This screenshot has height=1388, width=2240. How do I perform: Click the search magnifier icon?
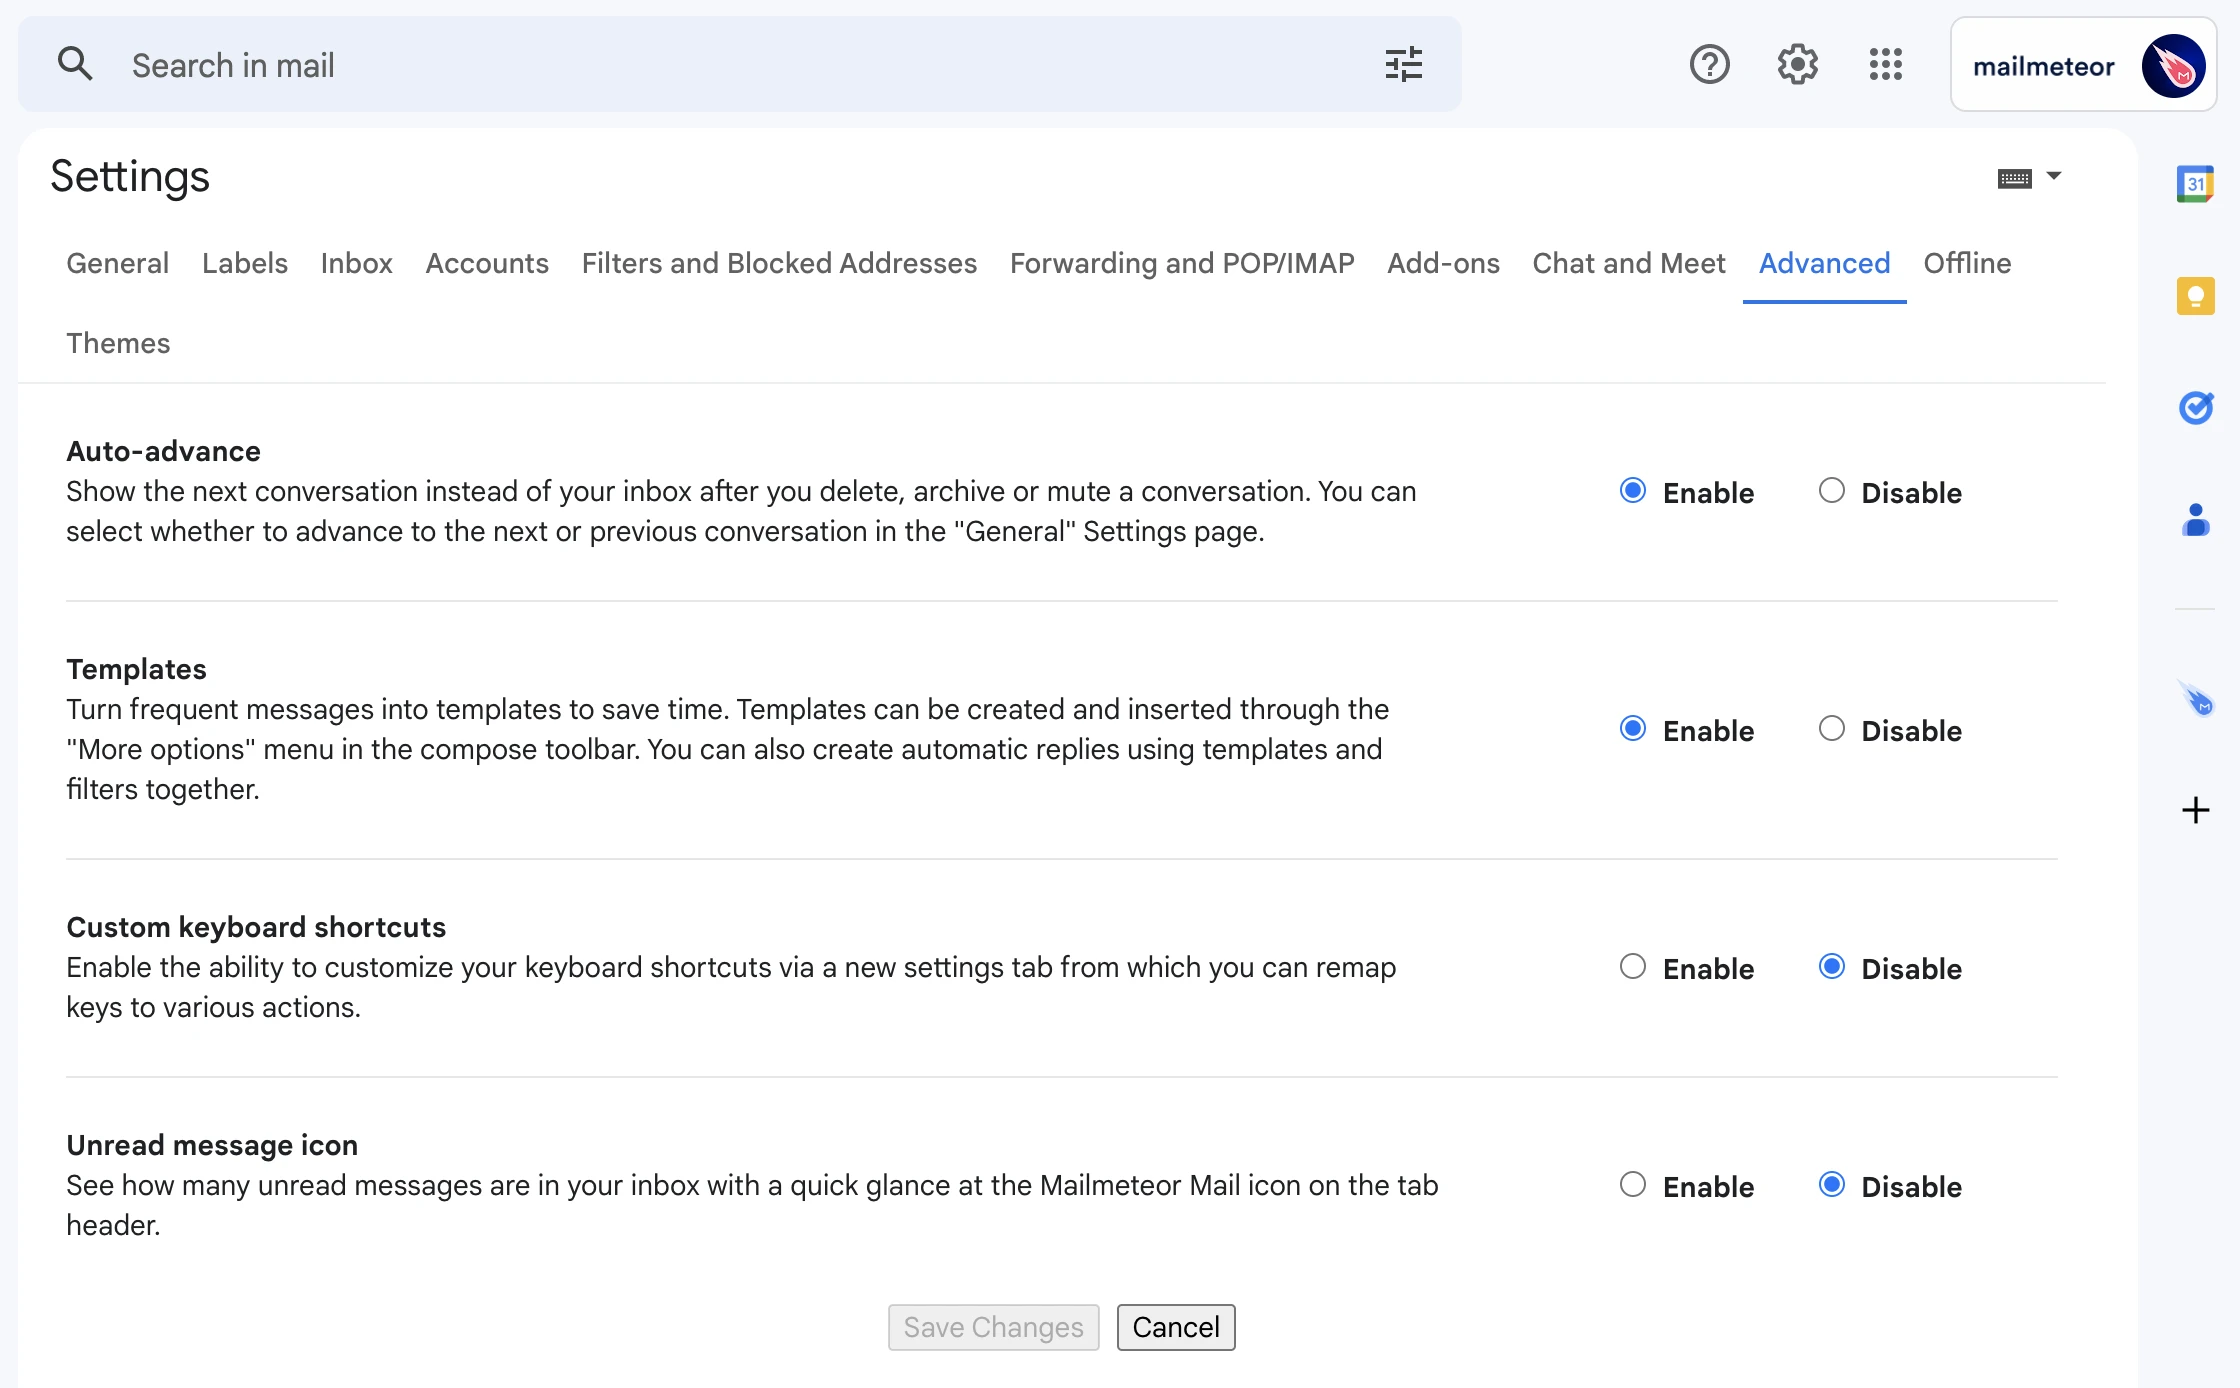point(75,65)
